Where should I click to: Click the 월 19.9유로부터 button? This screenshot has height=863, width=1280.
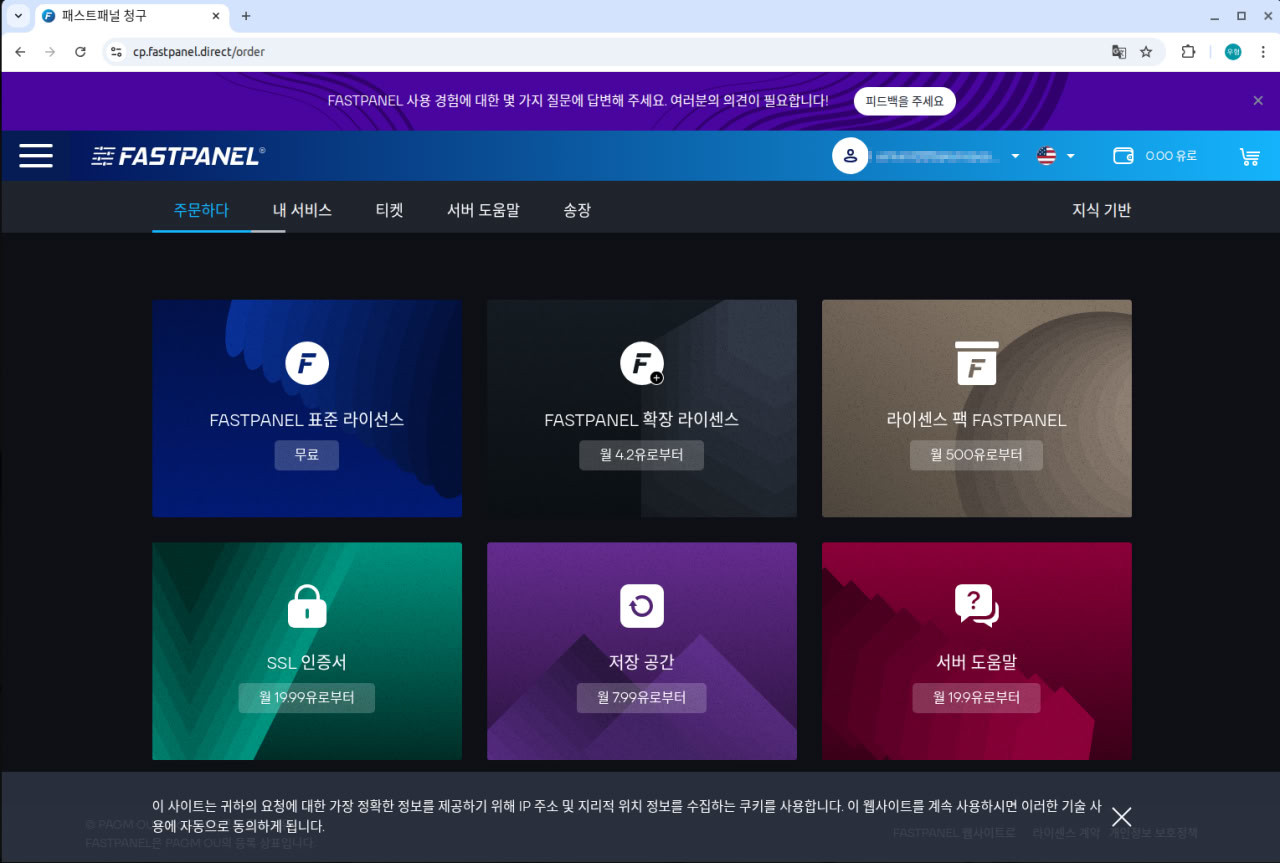976,698
